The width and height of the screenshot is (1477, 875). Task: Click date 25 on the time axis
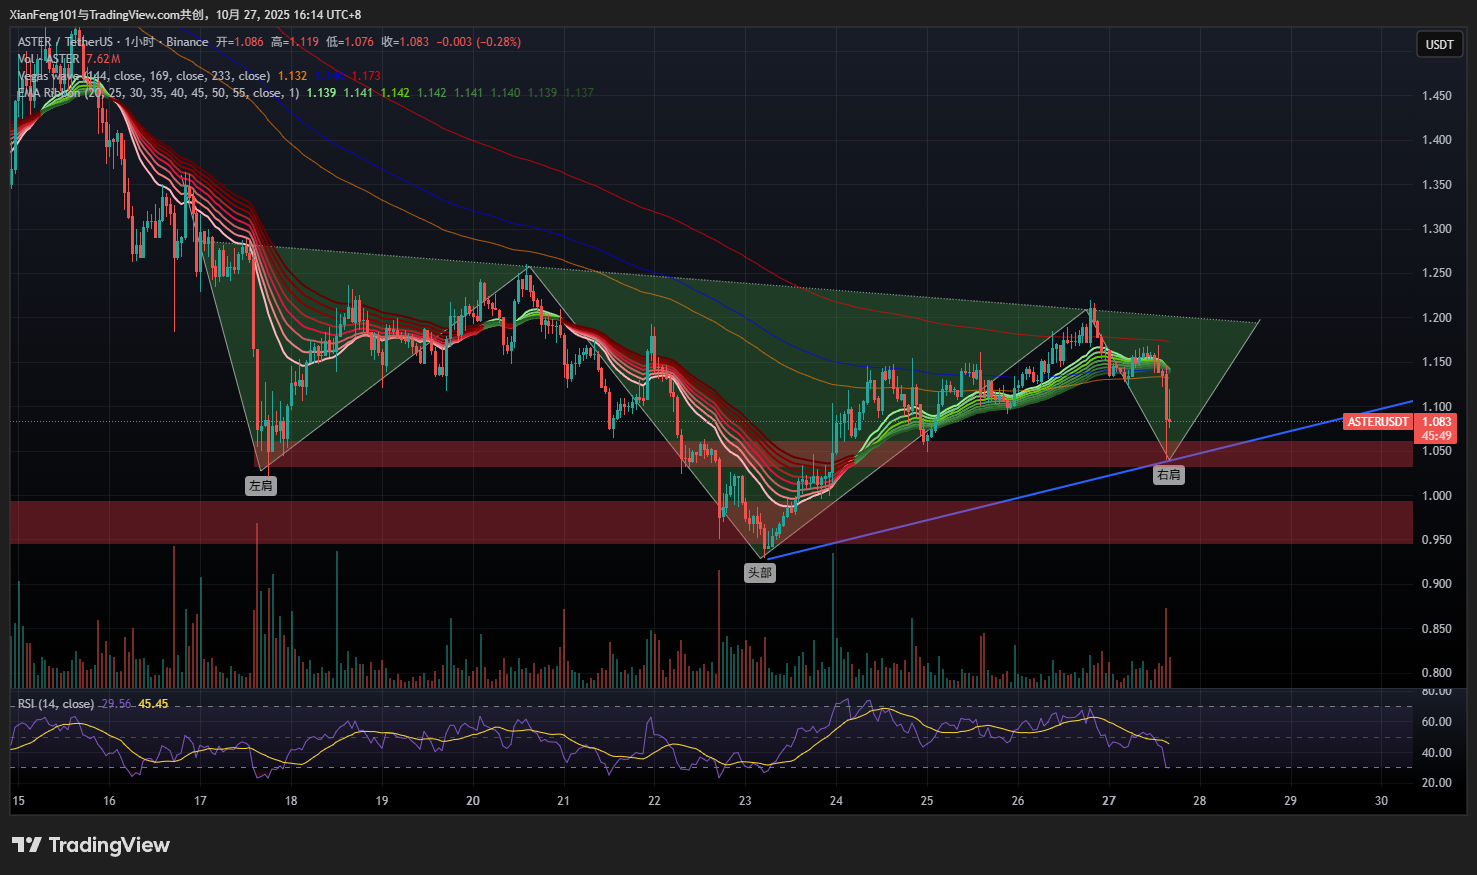point(927,800)
